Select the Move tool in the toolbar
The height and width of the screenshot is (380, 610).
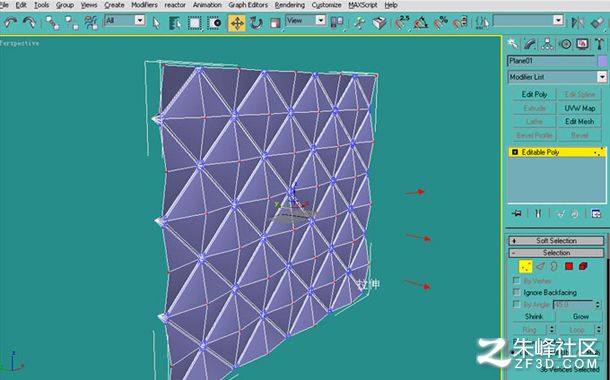[237, 23]
